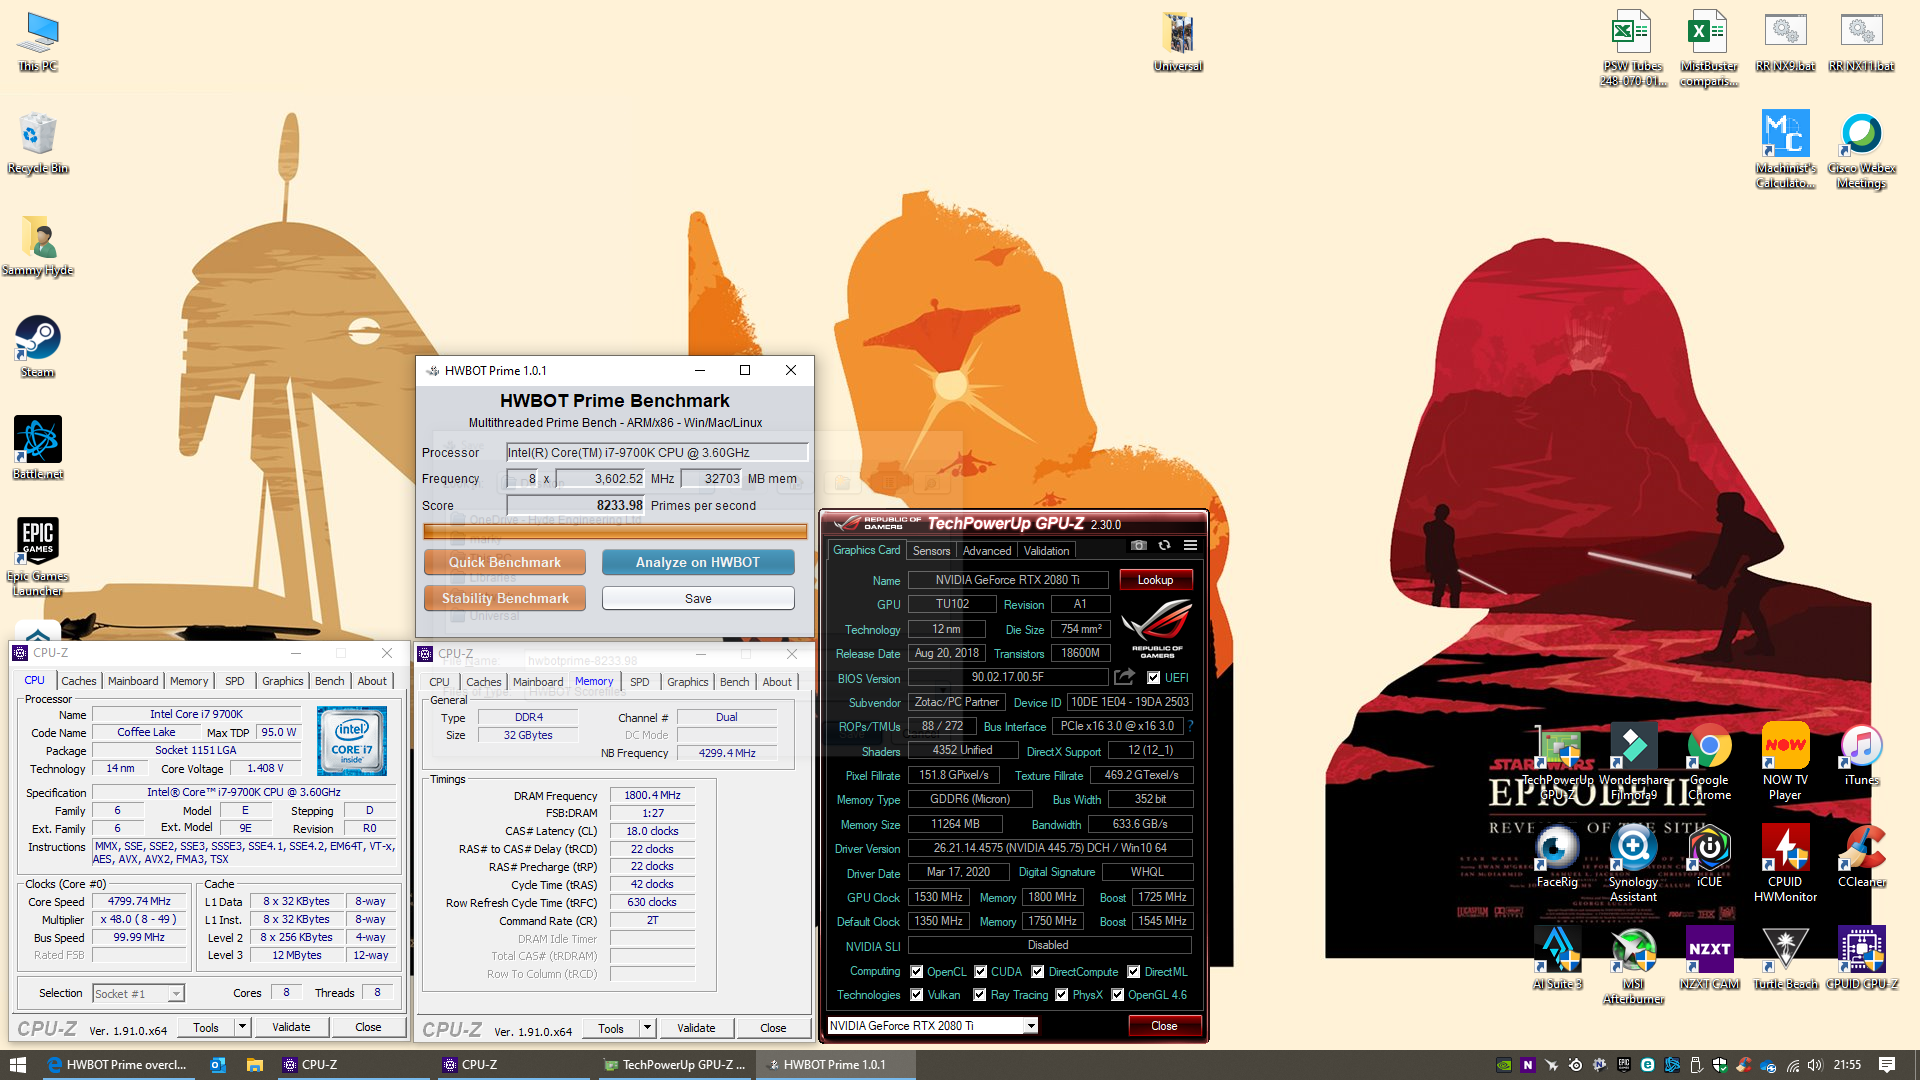Open Outlook from taskbar
Screen dimensions: 1920x1080
pos(217,1065)
